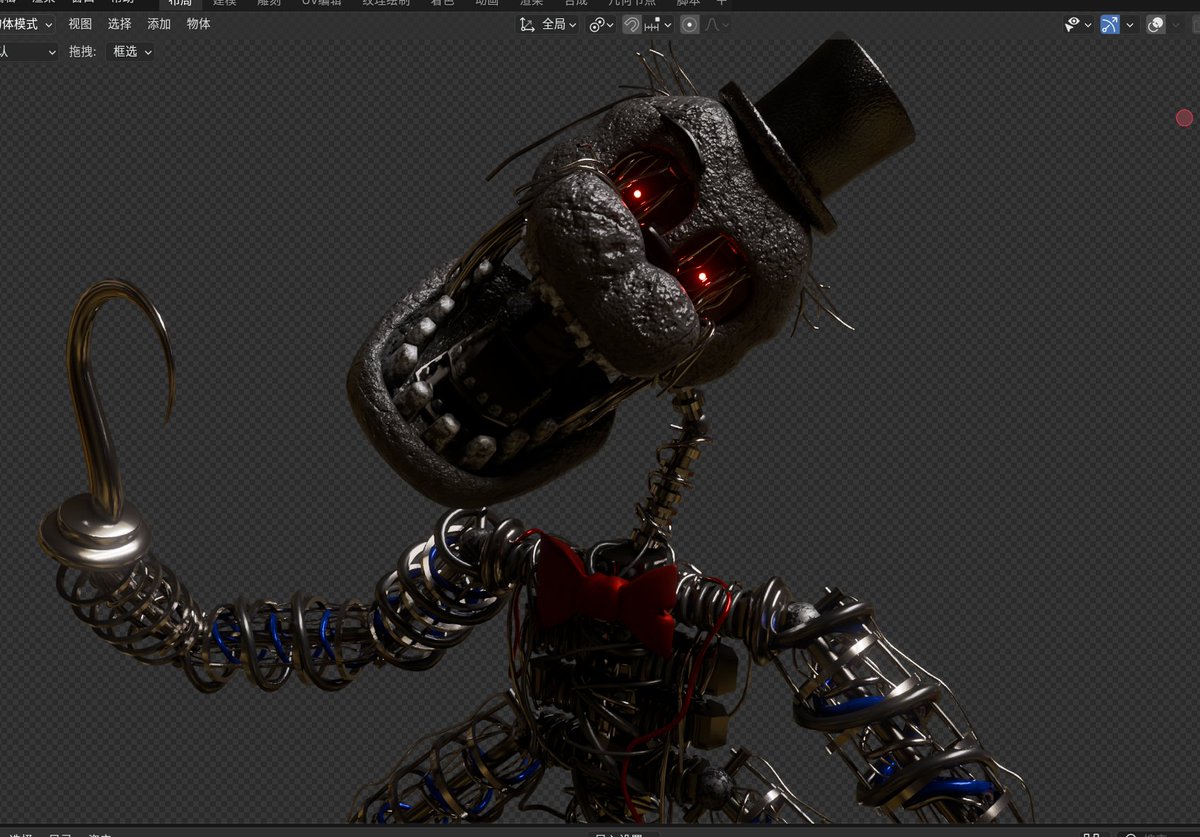Click the transform orientation axes icon
The height and width of the screenshot is (837, 1200).
click(x=526, y=23)
